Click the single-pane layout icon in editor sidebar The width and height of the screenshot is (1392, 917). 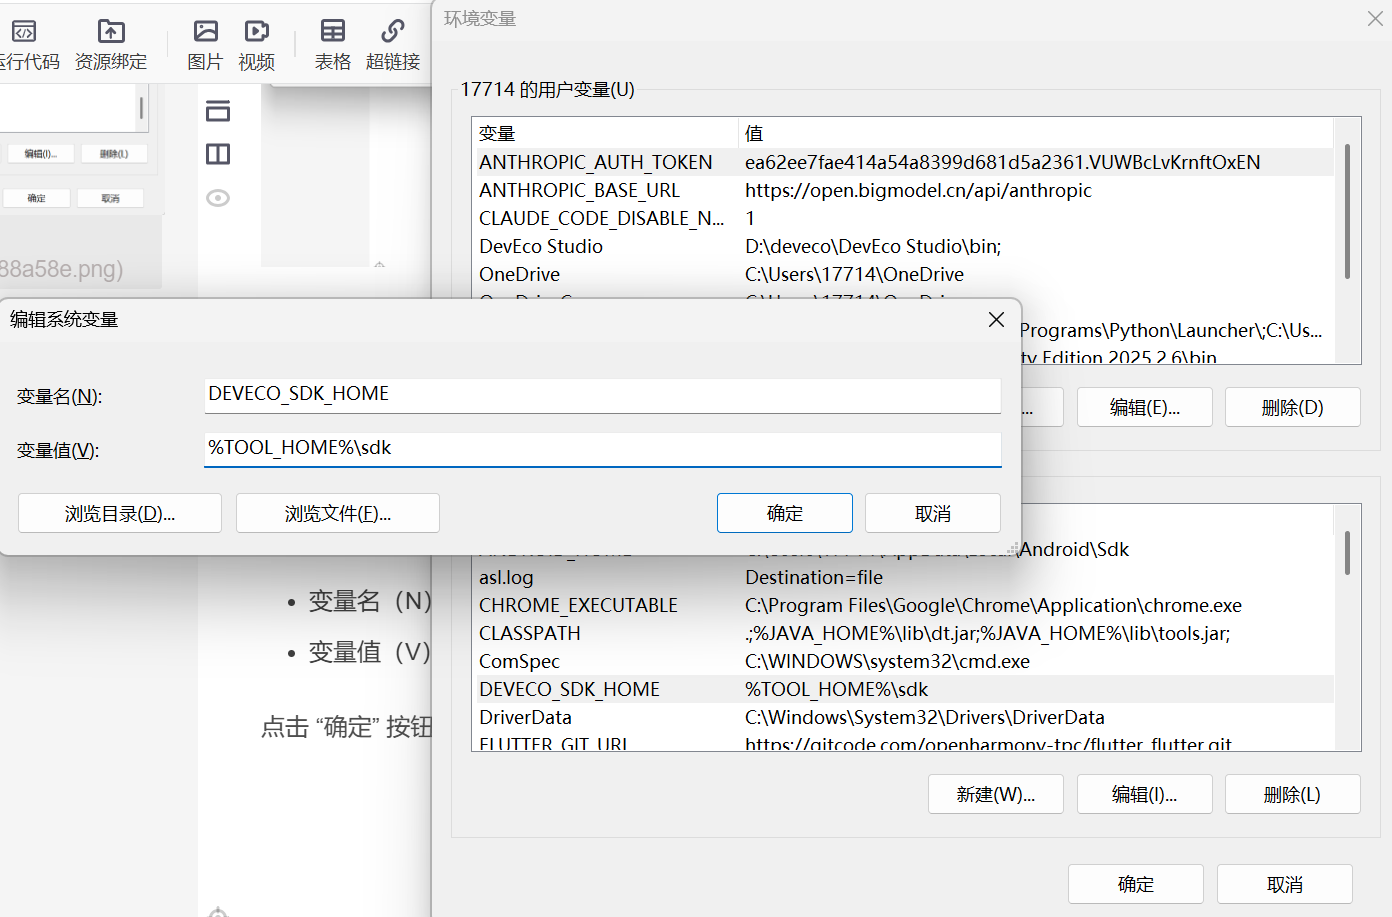[218, 111]
